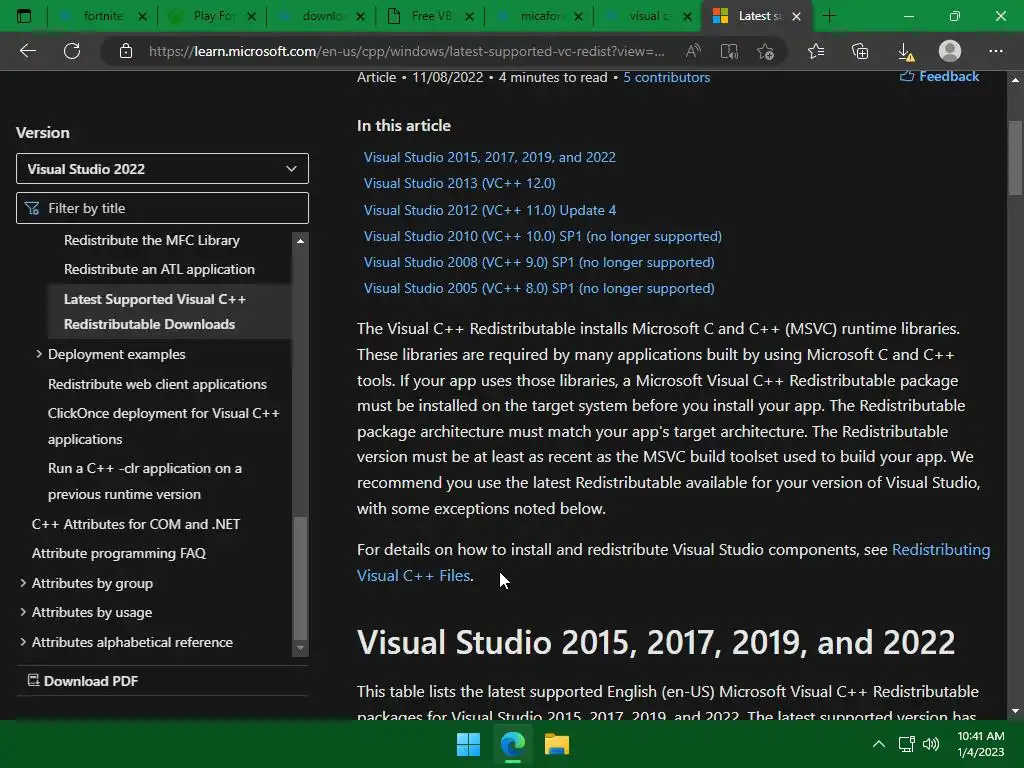Click the address bar URL
Viewport: 1024px width, 768px height.
tap(406, 51)
